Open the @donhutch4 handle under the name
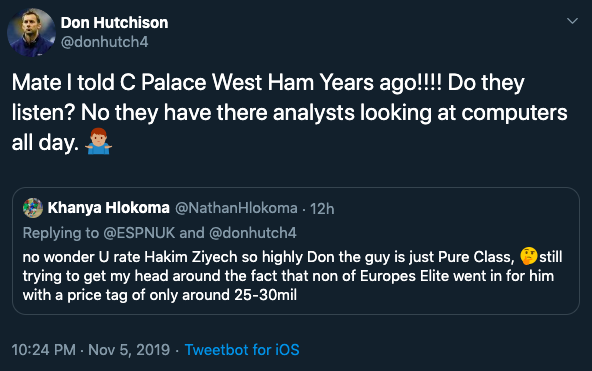The image size is (592, 371). [x=104, y=42]
